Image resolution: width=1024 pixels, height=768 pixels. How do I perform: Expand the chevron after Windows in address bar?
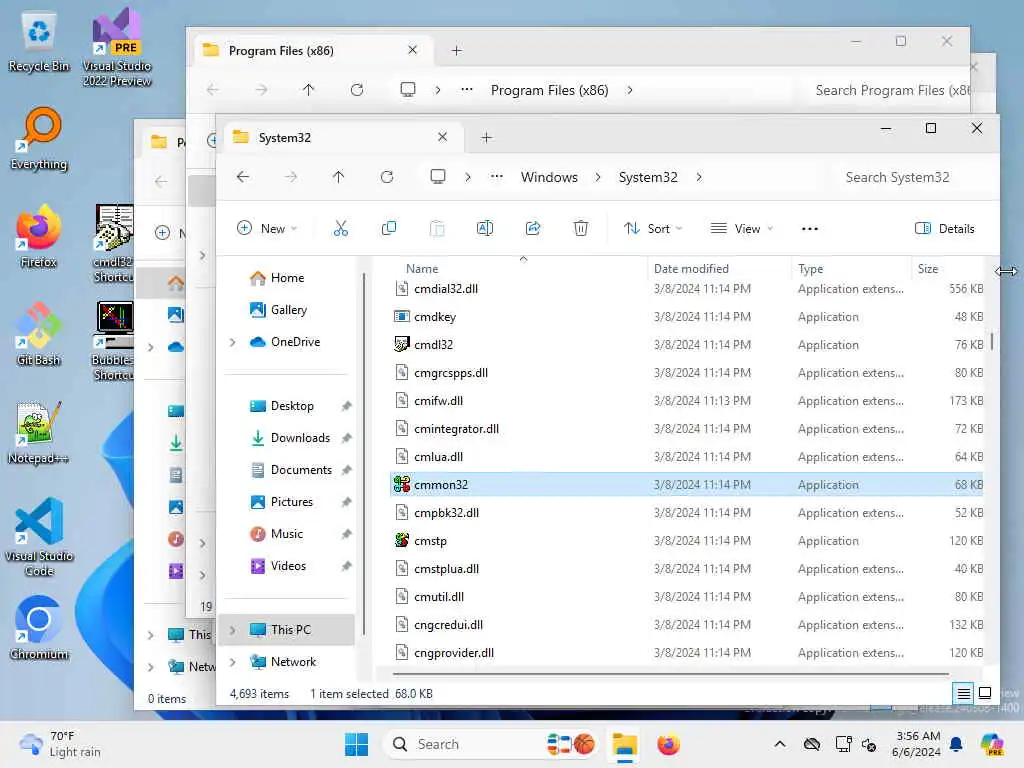(598, 177)
